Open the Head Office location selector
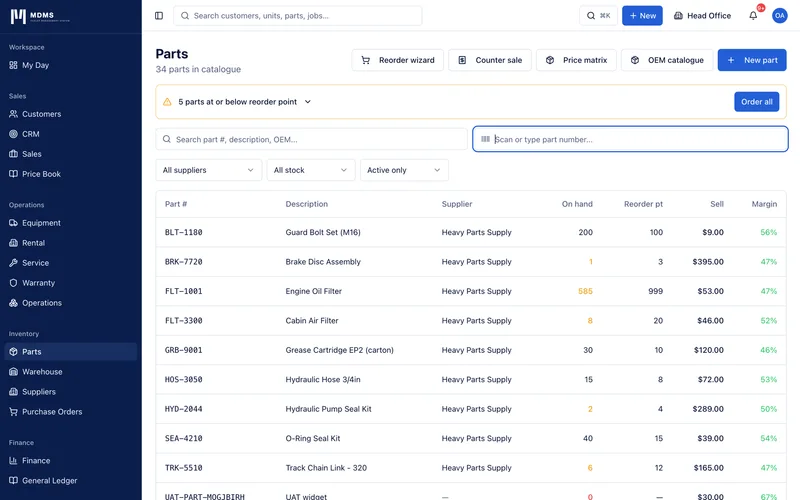 click(x=702, y=16)
